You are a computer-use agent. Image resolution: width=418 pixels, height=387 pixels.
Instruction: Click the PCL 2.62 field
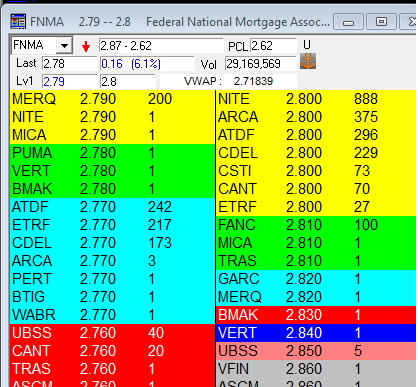273,46
